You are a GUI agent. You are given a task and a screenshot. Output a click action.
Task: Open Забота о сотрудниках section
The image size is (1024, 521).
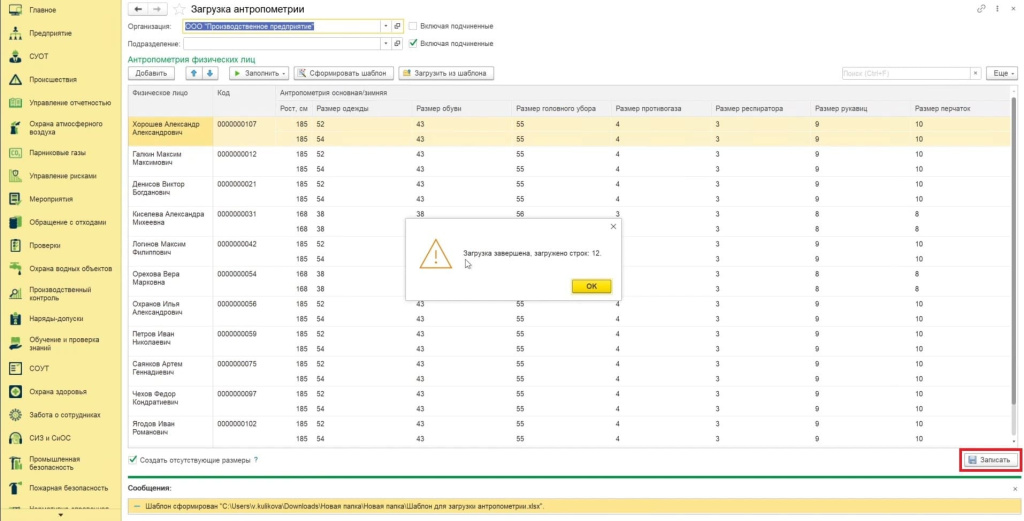pyautogui.click(x=65, y=415)
